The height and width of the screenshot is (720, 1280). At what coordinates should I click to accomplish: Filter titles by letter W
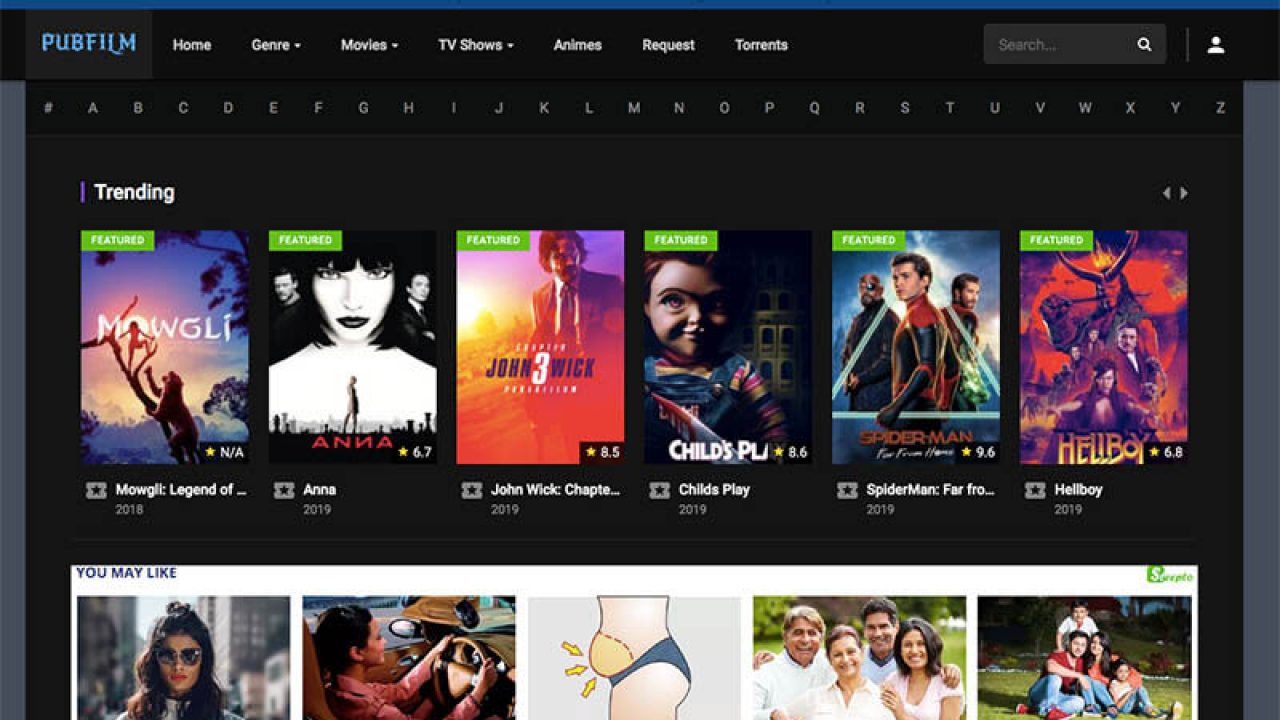tap(1085, 108)
